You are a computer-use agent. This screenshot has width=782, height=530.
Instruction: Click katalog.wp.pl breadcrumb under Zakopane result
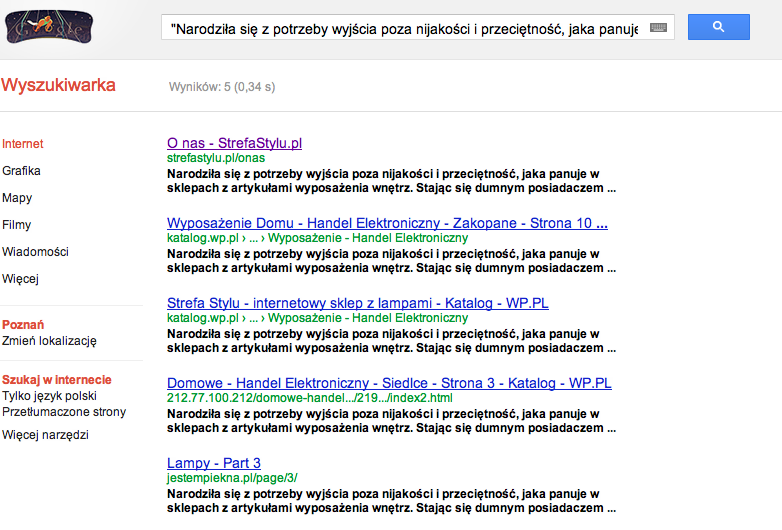317,238
